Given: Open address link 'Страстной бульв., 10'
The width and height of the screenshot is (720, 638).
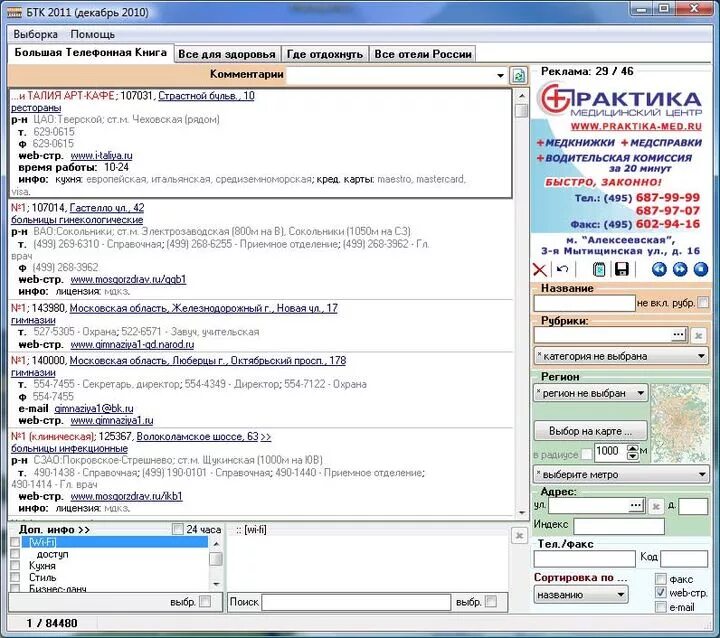Looking at the screenshot, I should pyautogui.click(x=206, y=96).
